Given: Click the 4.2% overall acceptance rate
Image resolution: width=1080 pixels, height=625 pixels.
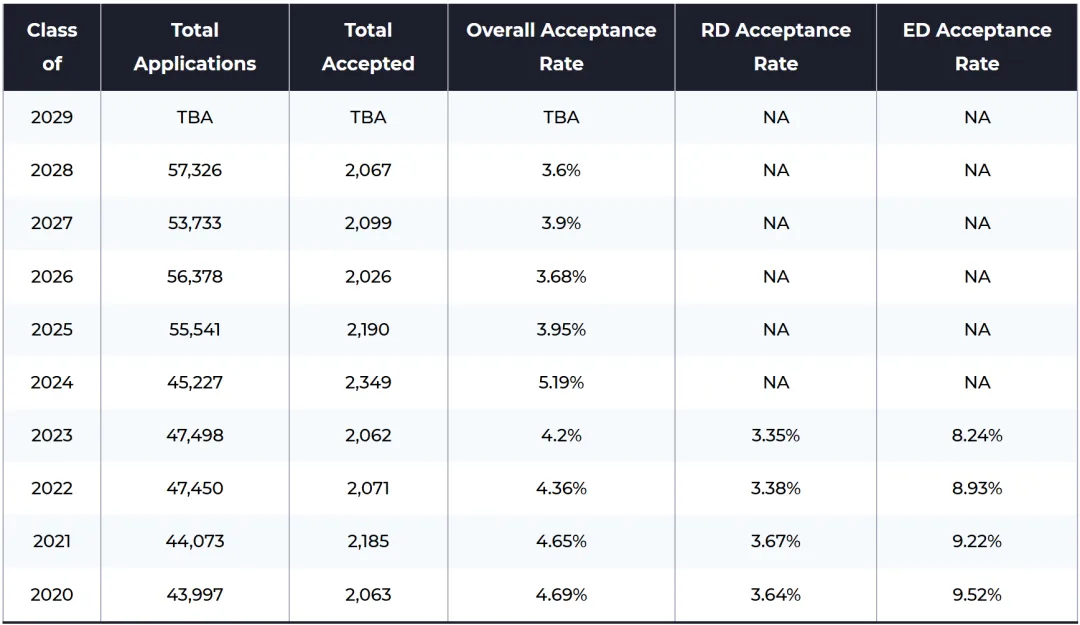Looking at the screenshot, I should pos(561,435).
